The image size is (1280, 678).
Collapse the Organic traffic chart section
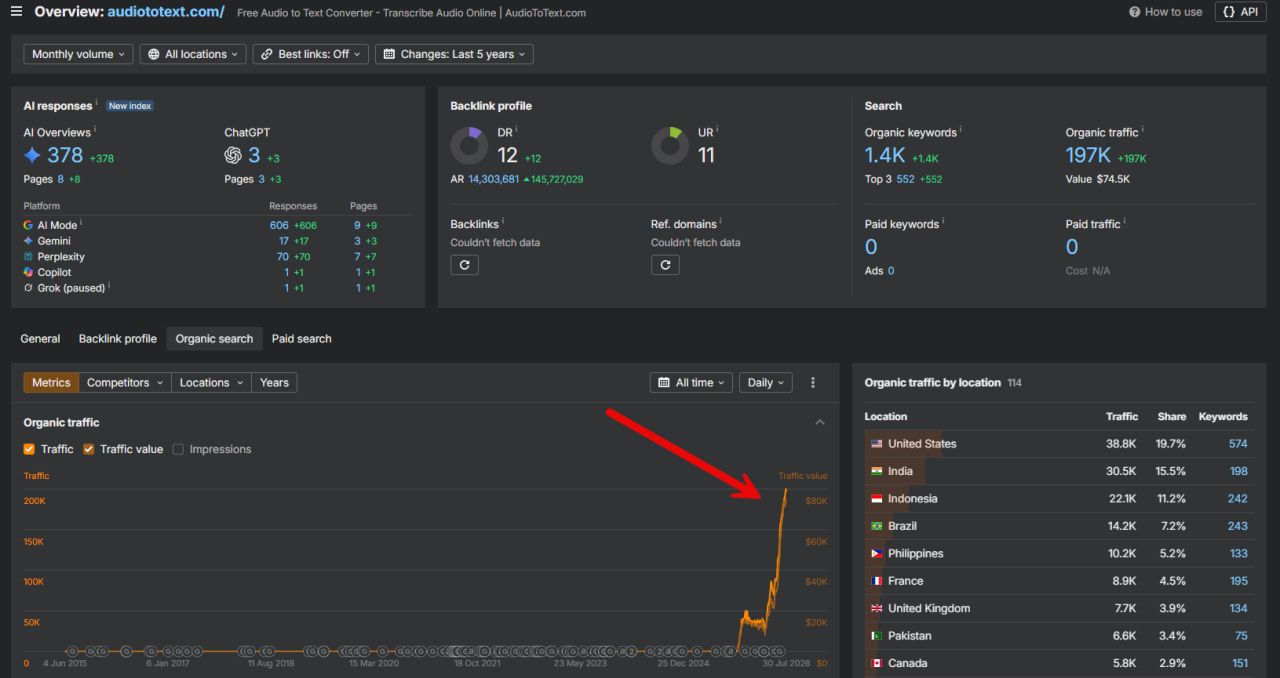[x=820, y=423]
